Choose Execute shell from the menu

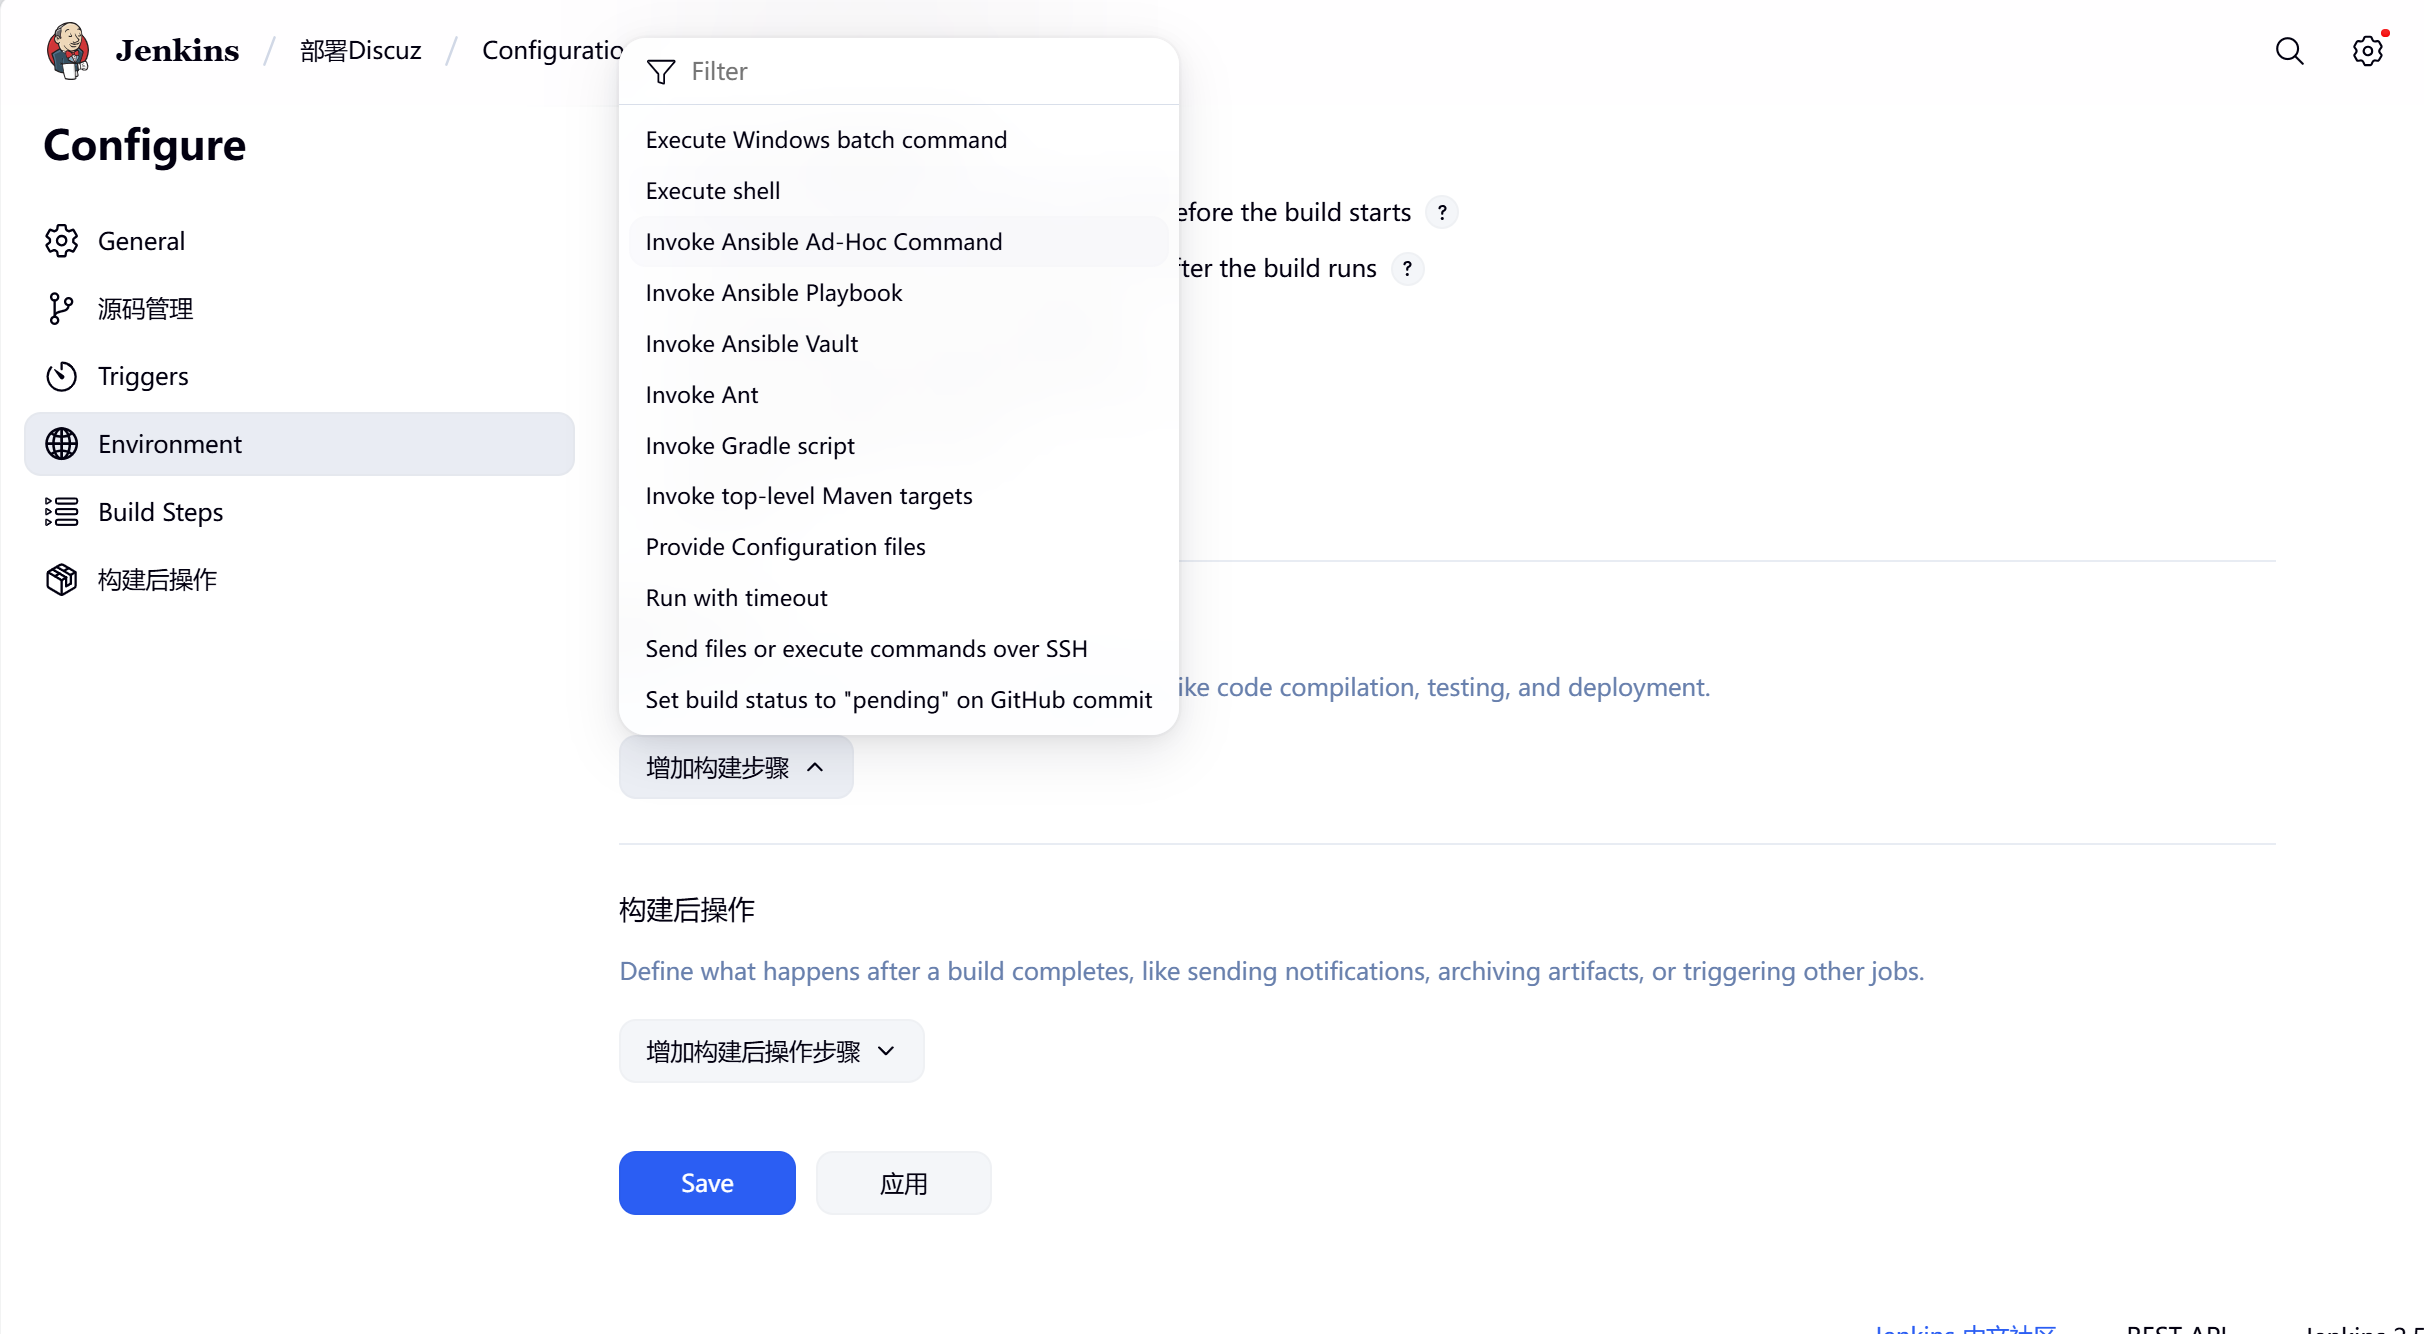712,191
